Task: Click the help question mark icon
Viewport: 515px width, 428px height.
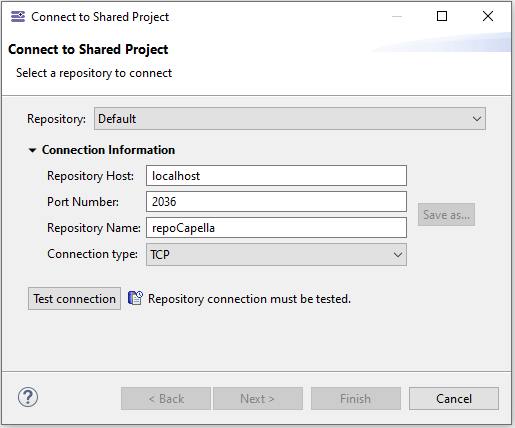Action: point(28,397)
